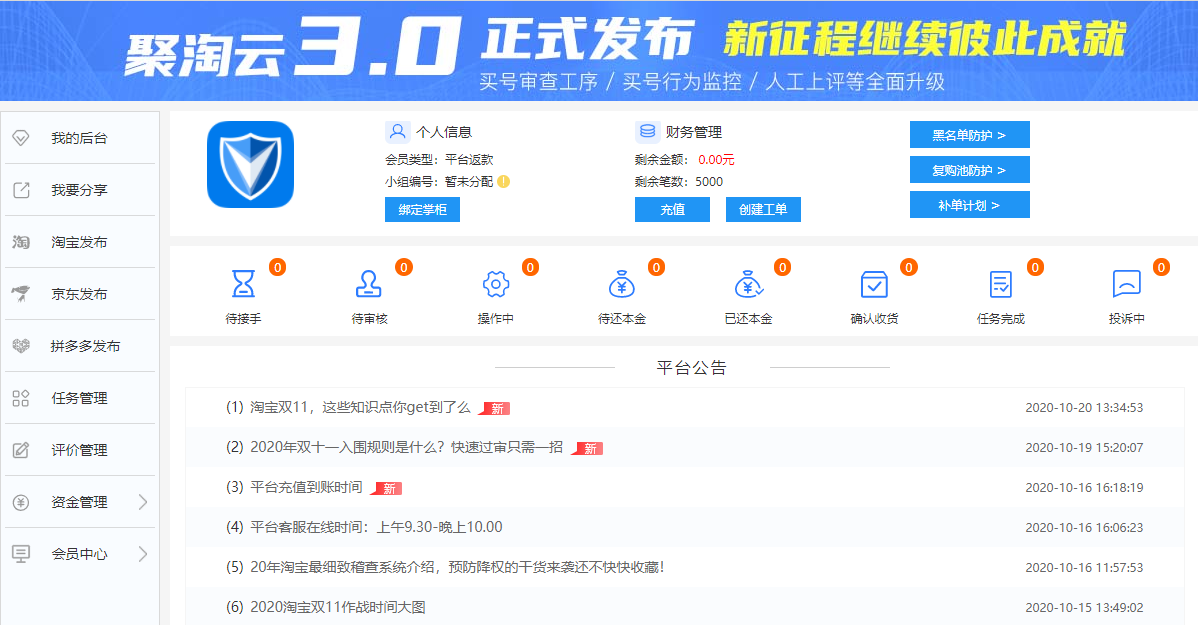Image resolution: width=1198 pixels, height=625 pixels.
Task: Expand the 资金管理 chevron arrow
Action: pos(143,502)
